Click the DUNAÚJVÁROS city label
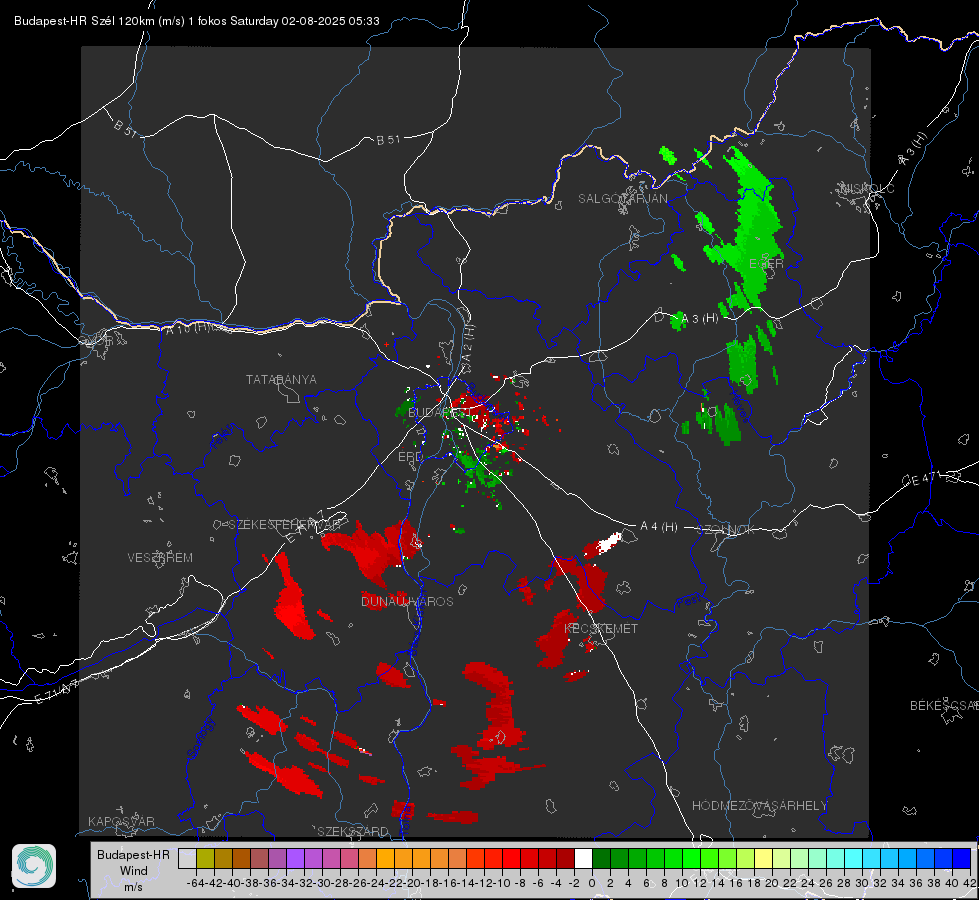979x900 pixels. (407, 601)
